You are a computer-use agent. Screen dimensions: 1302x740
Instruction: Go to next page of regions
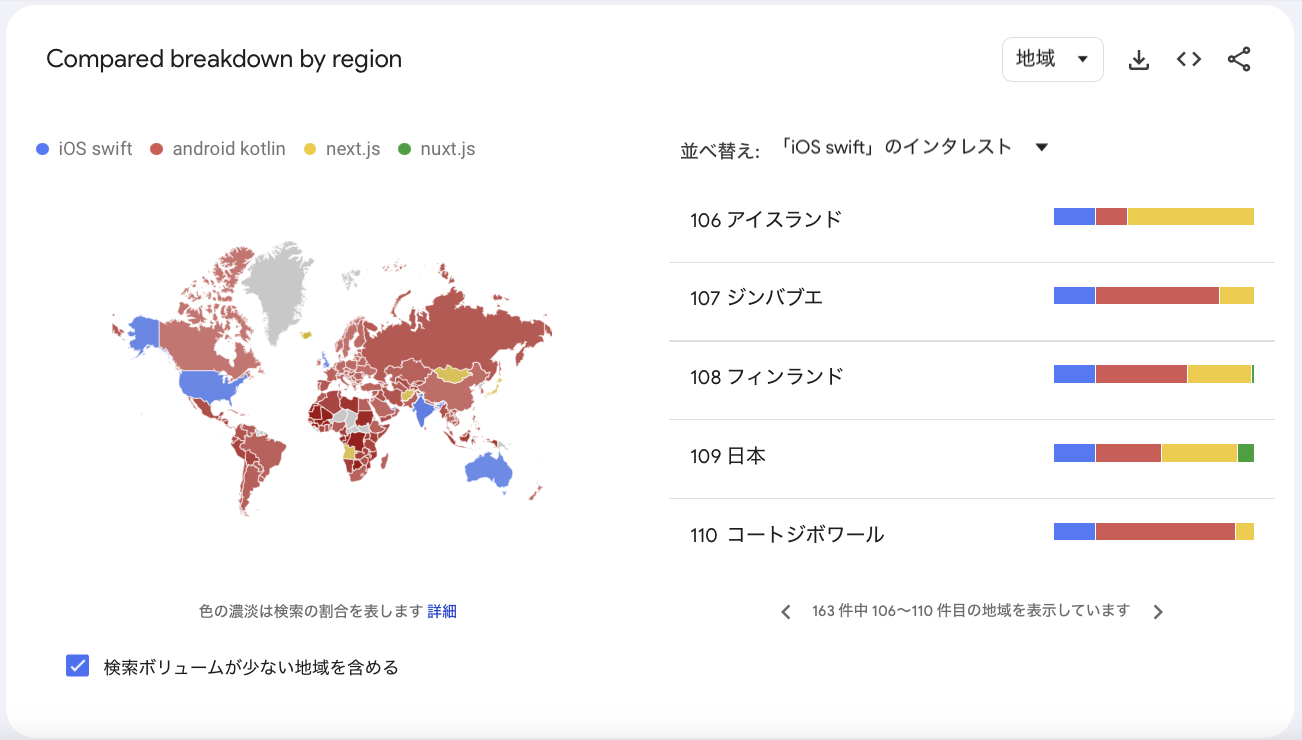tap(1158, 612)
